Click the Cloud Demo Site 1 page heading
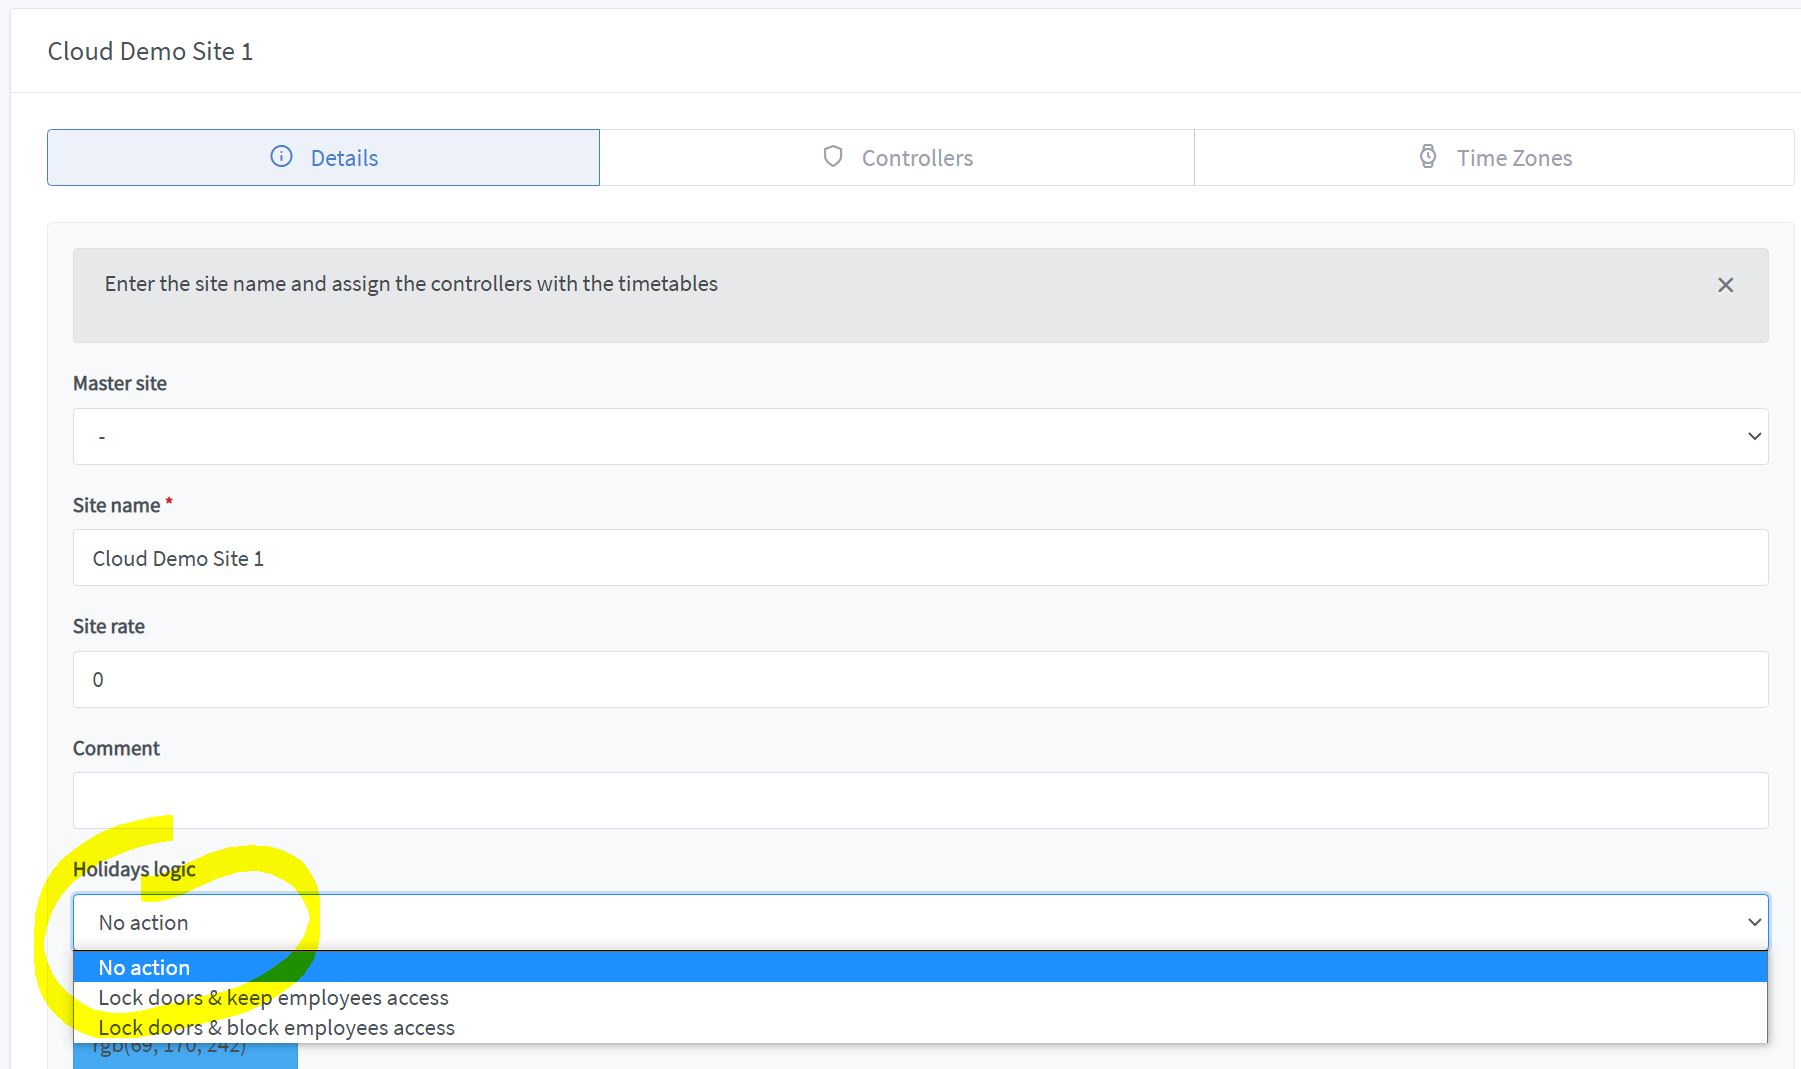 150,51
